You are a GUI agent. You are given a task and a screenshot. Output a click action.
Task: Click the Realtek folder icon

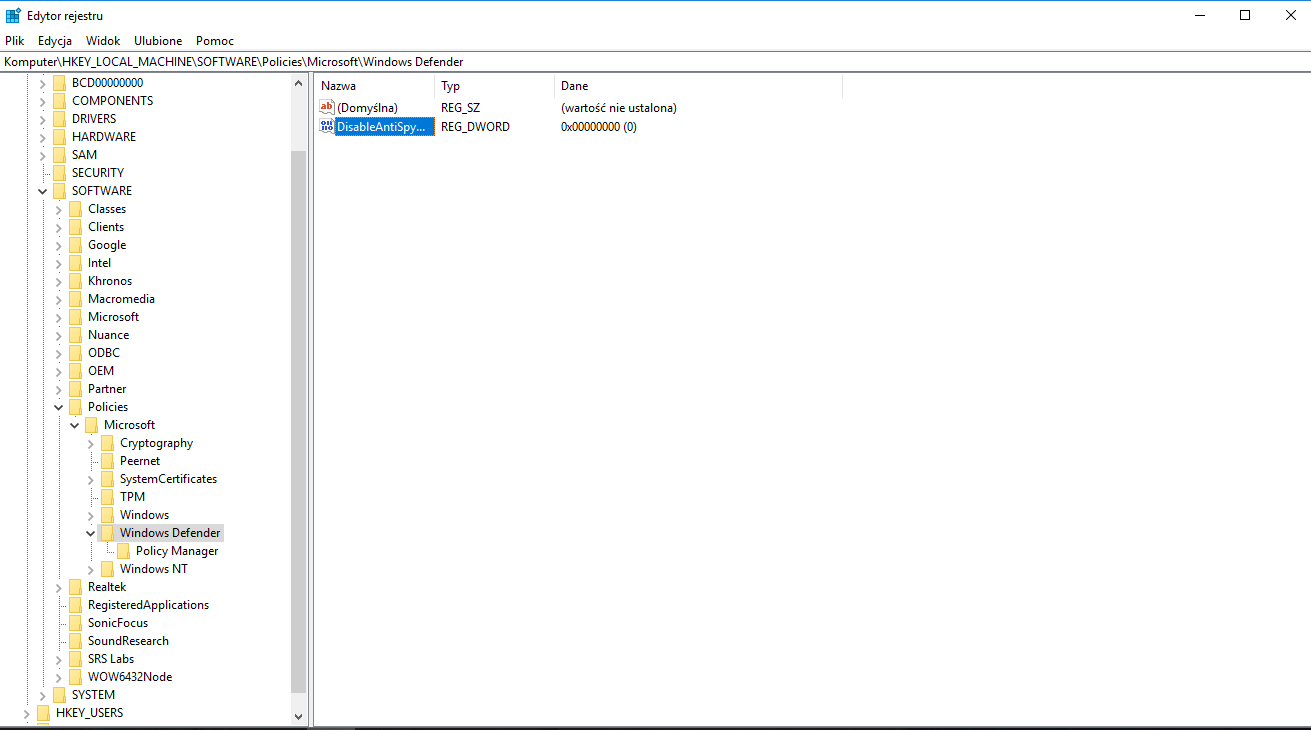(x=75, y=587)
